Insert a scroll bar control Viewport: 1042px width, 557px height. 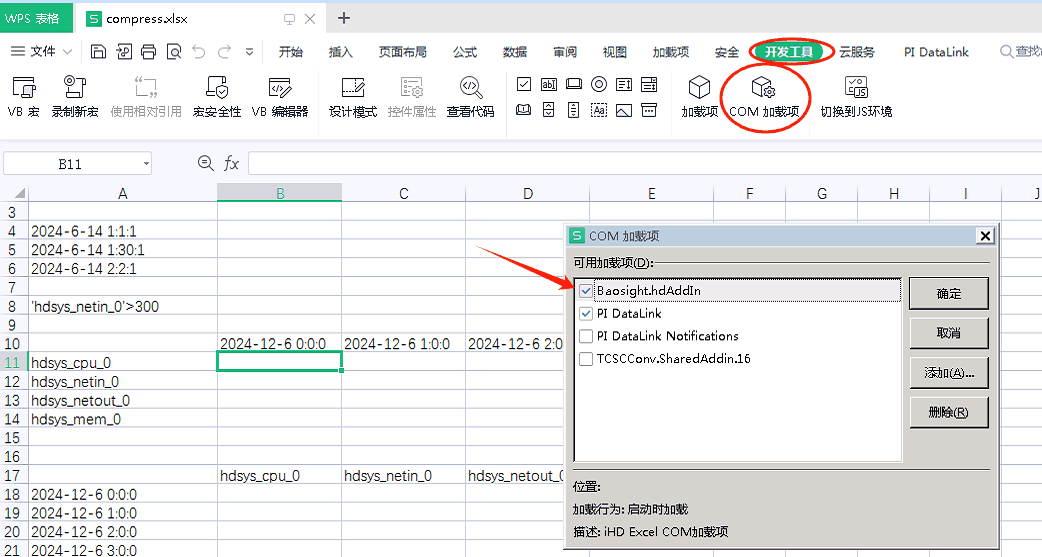(574, 110)
